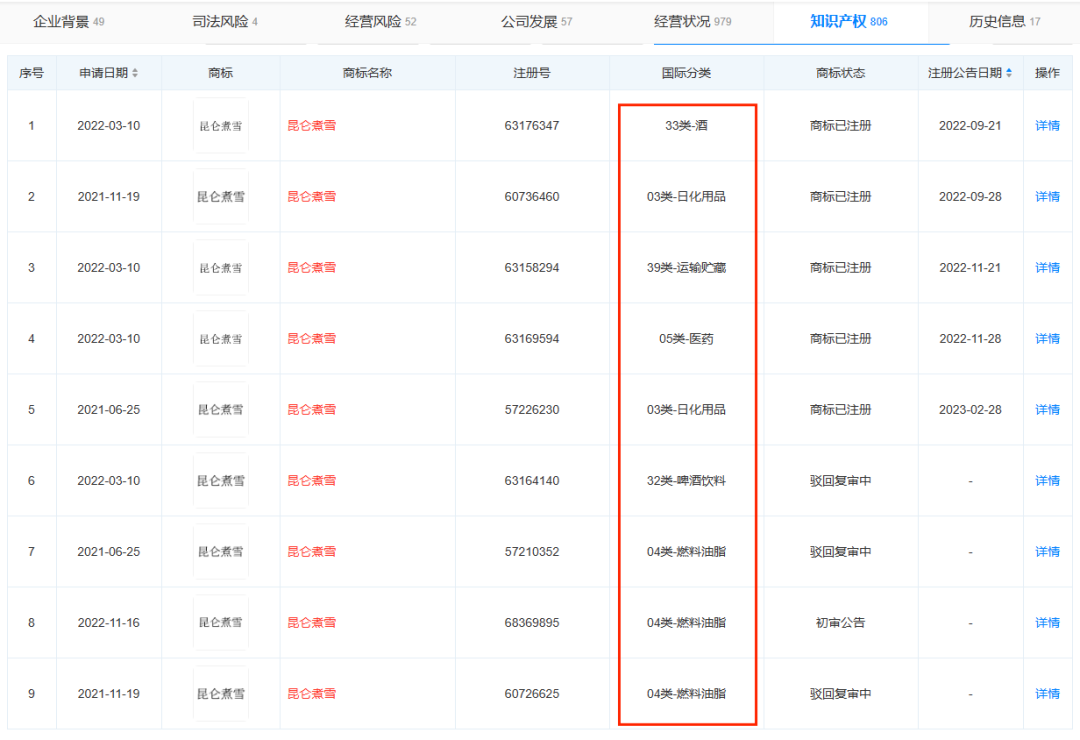View 详情 for registration 57210352

[1047, 552]
